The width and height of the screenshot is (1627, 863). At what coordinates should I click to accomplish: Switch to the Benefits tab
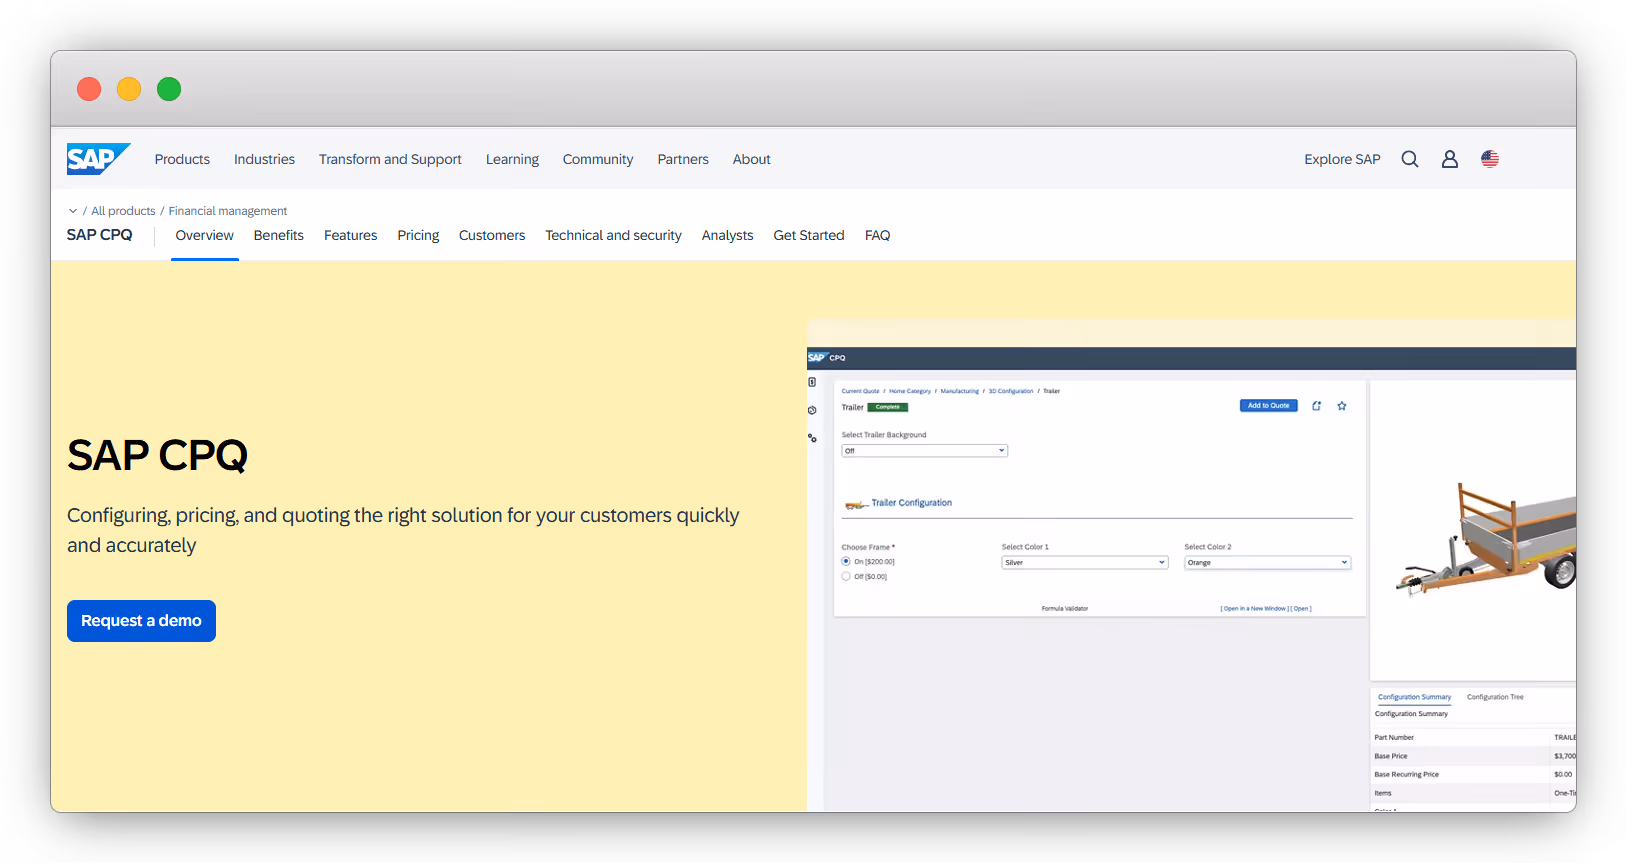coord(279,236)
